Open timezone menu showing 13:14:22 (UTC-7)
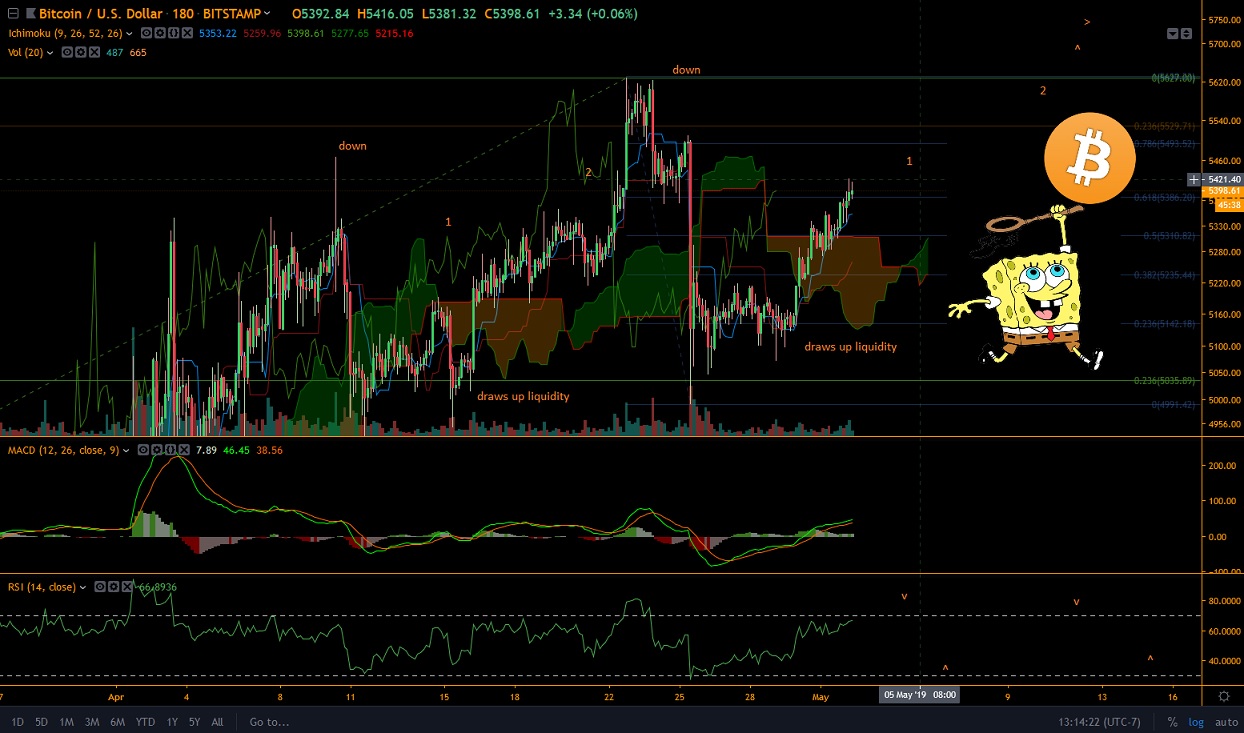Viewport: 1244px width, 733px height. pyautogui.click(x=1100, y=722)
